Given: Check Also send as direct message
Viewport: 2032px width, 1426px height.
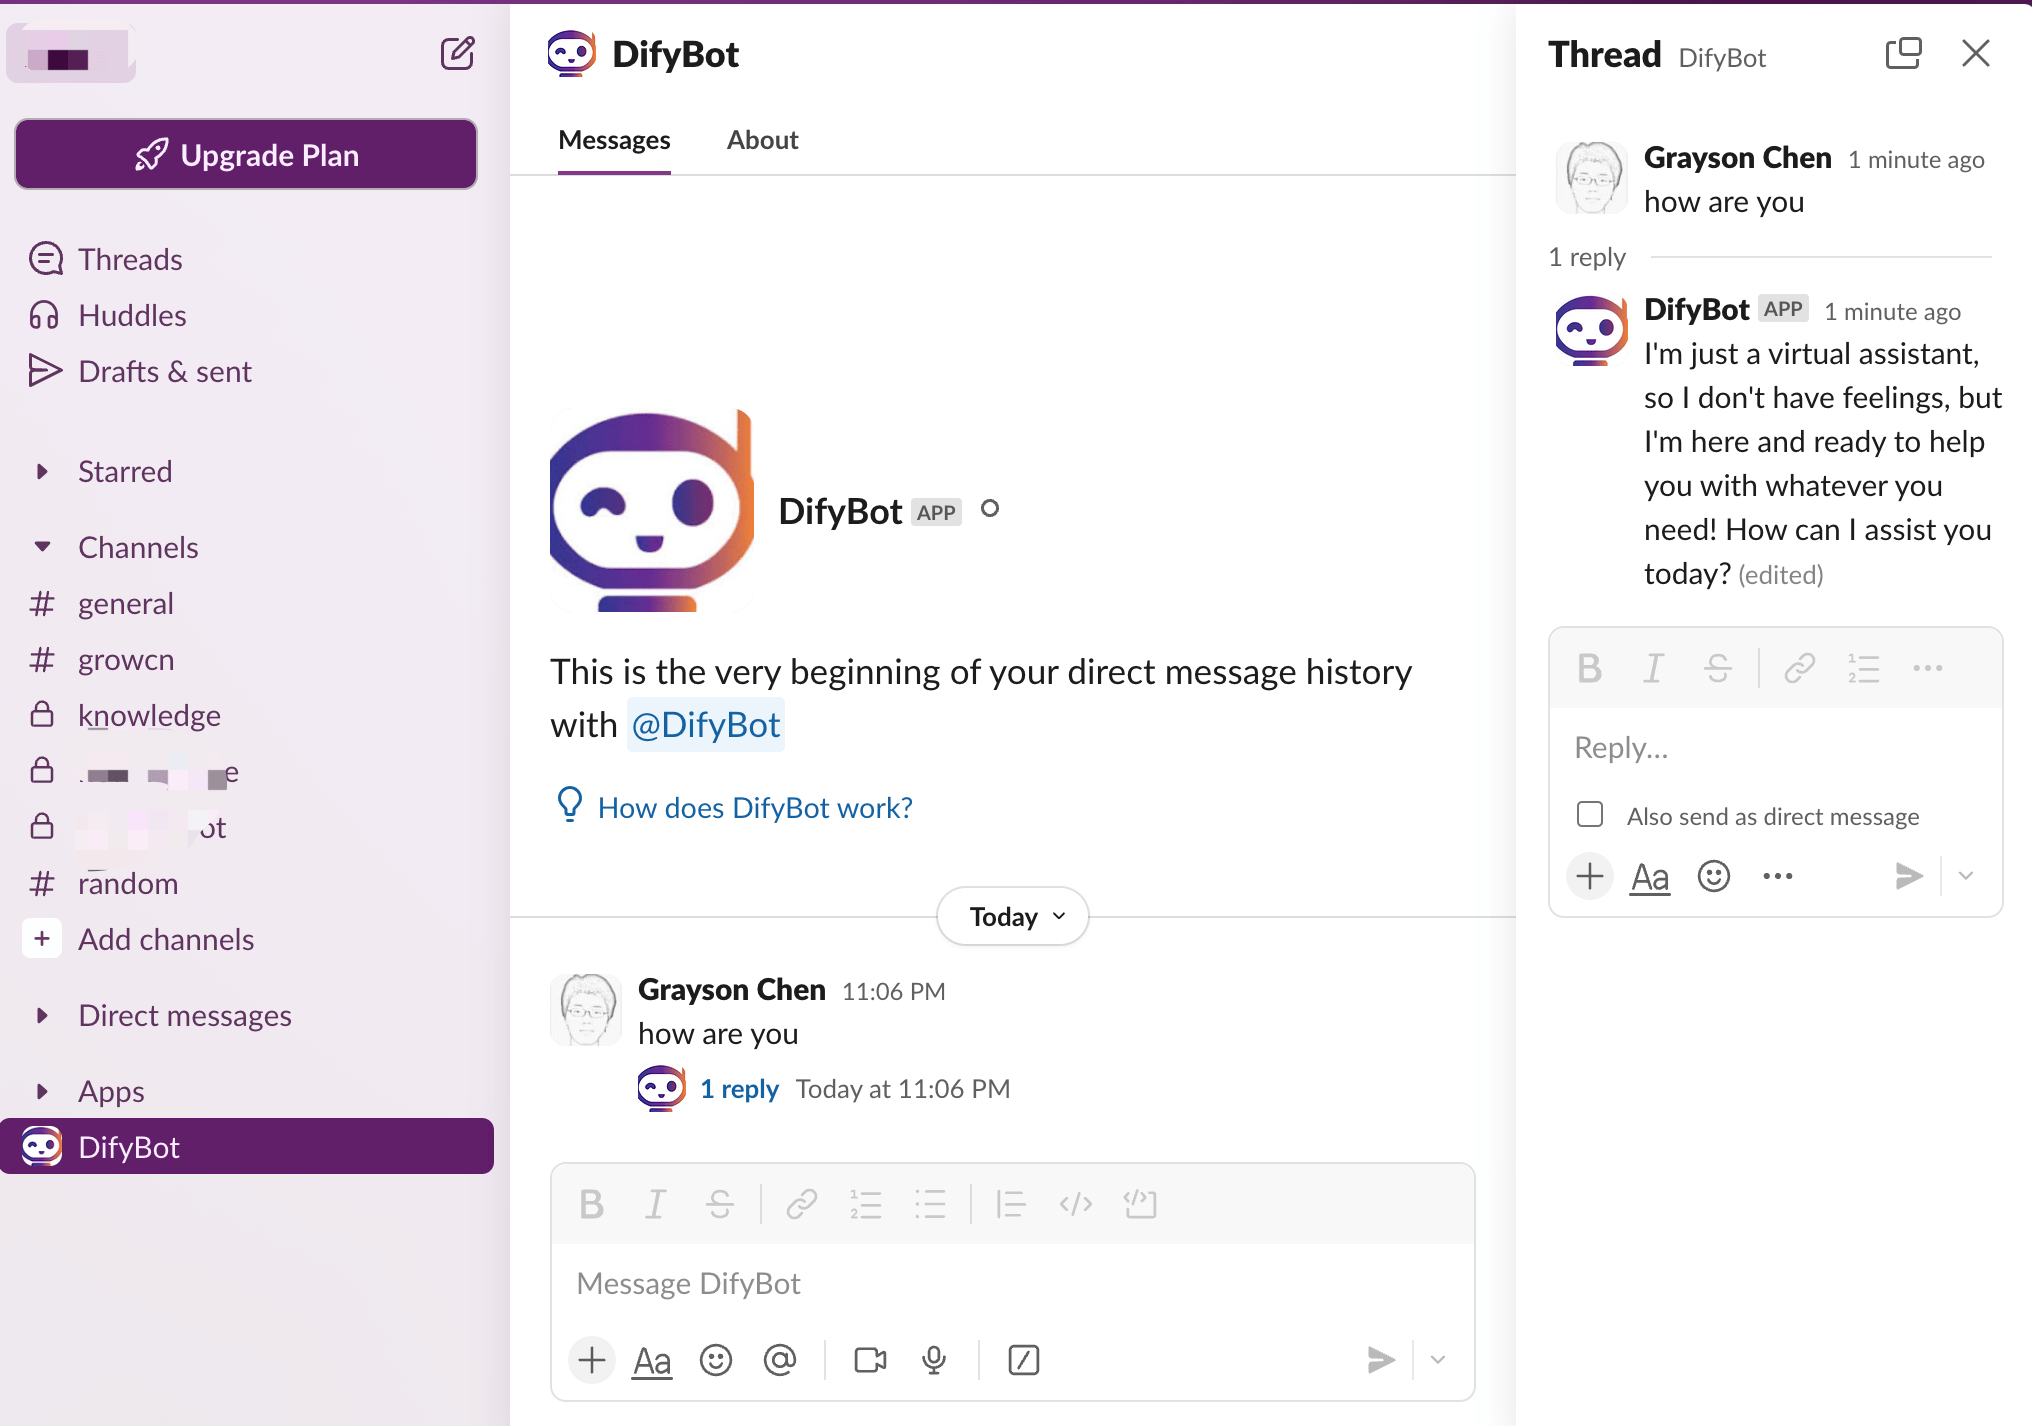Looking at the screenshot, I should pyautogui.click(x=1590, y=815).
